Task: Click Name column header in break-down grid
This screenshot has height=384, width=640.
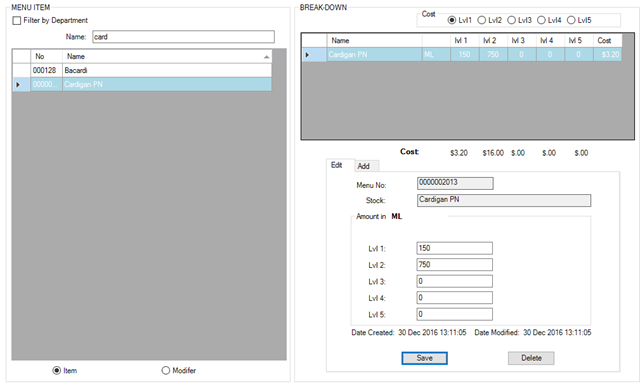Action: pyautogui.click(x=374, y=40)
